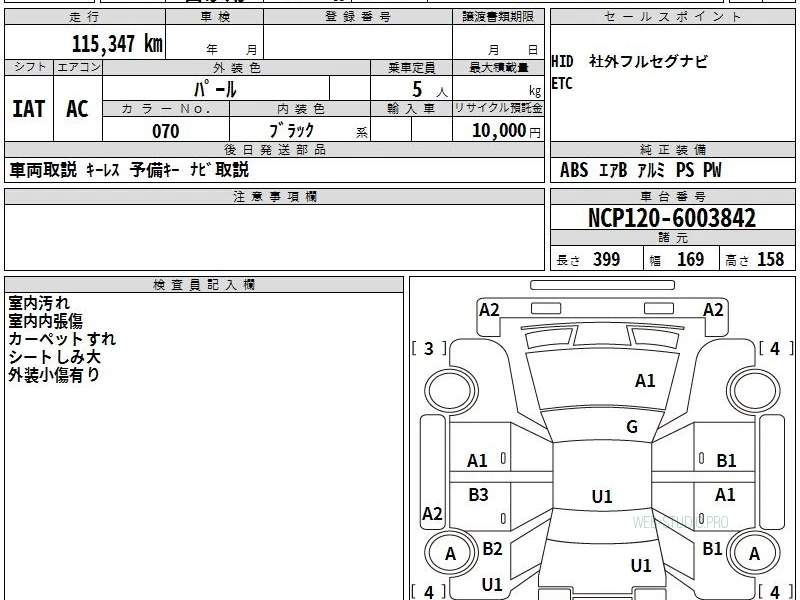Select the interior color value ブラック

(291, 131)
